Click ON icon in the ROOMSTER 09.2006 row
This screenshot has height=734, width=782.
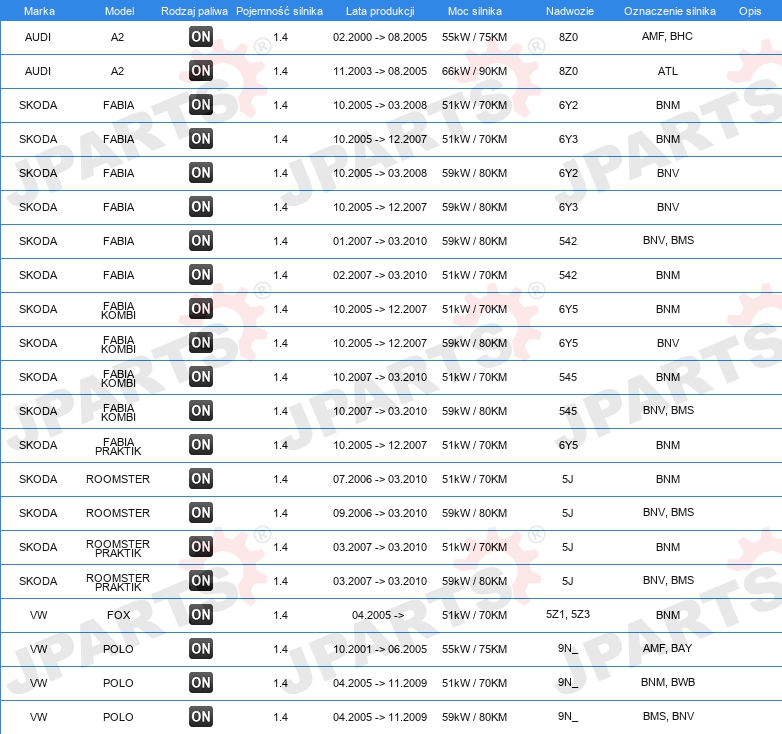tap(201, 512)
